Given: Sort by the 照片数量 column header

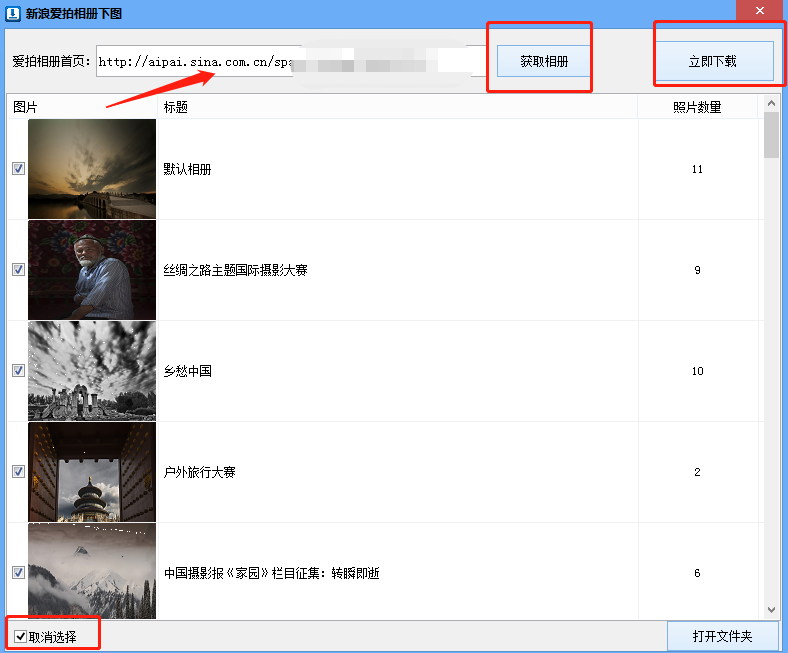Looking at the screenshot, I should (697, 107).
